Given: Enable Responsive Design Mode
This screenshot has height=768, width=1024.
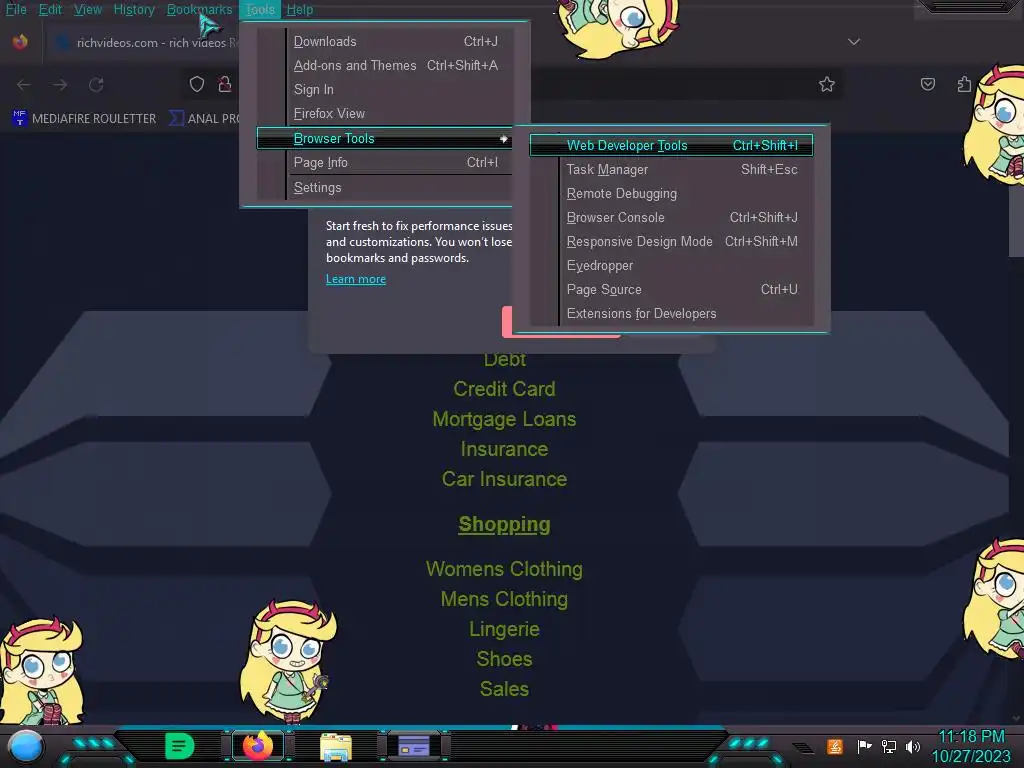Looking at the screenshot, I should pos(671,242).
